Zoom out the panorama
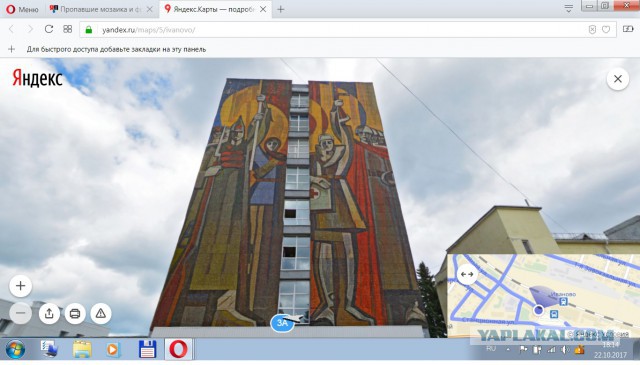 pyautogui.click(x=20, y=314)
